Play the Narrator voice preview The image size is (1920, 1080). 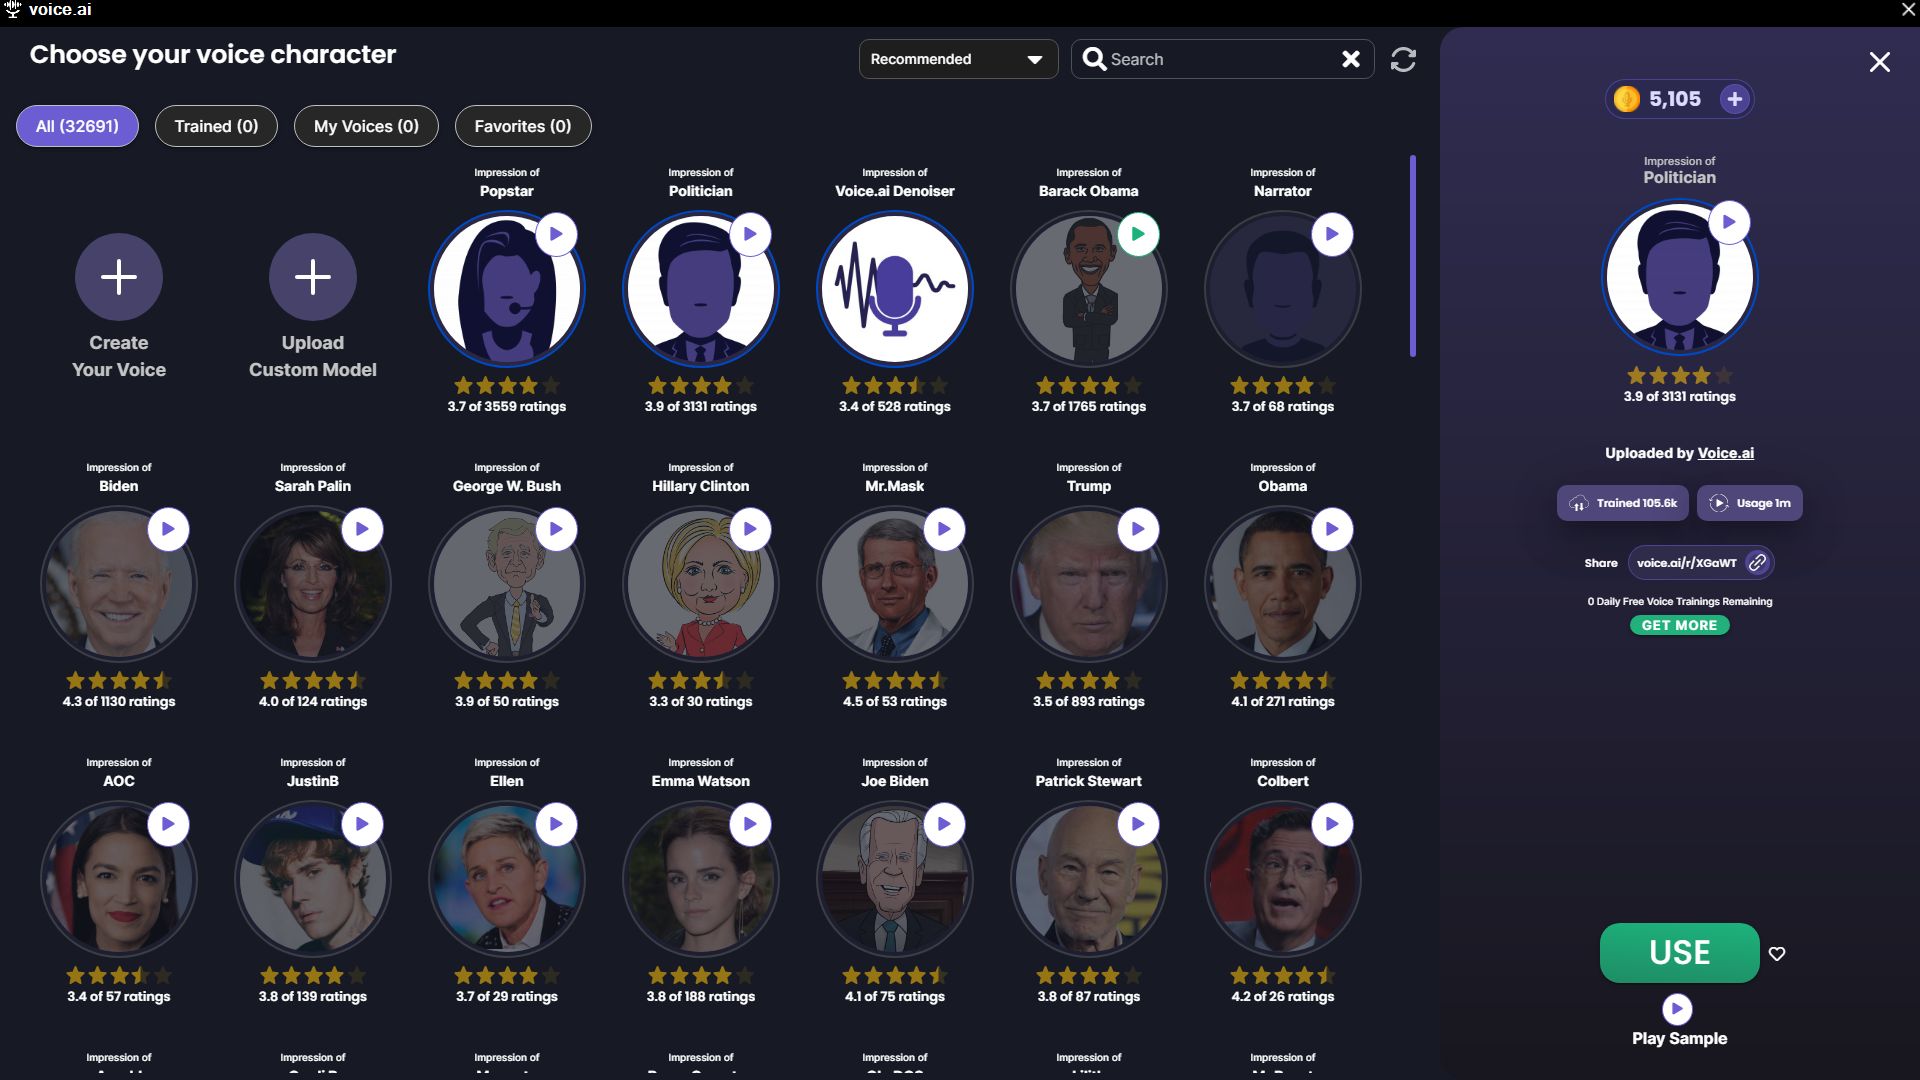[x=1332, y=234]
